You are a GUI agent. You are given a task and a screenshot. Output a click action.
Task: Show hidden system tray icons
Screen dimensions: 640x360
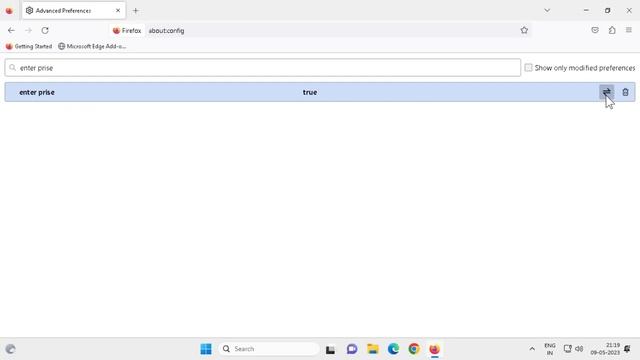[532, 349]
